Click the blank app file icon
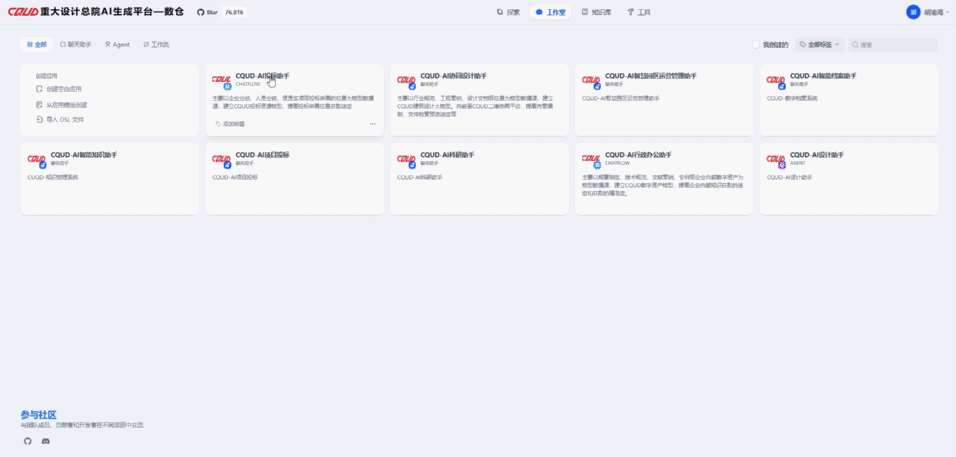956x457 pixels. click(39, 89)
